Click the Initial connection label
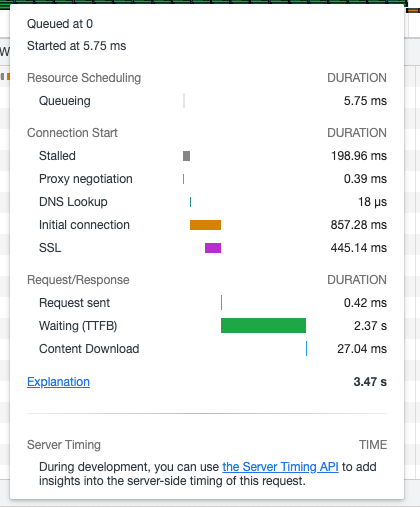420x507 pixels. click(x=84, y=225)
